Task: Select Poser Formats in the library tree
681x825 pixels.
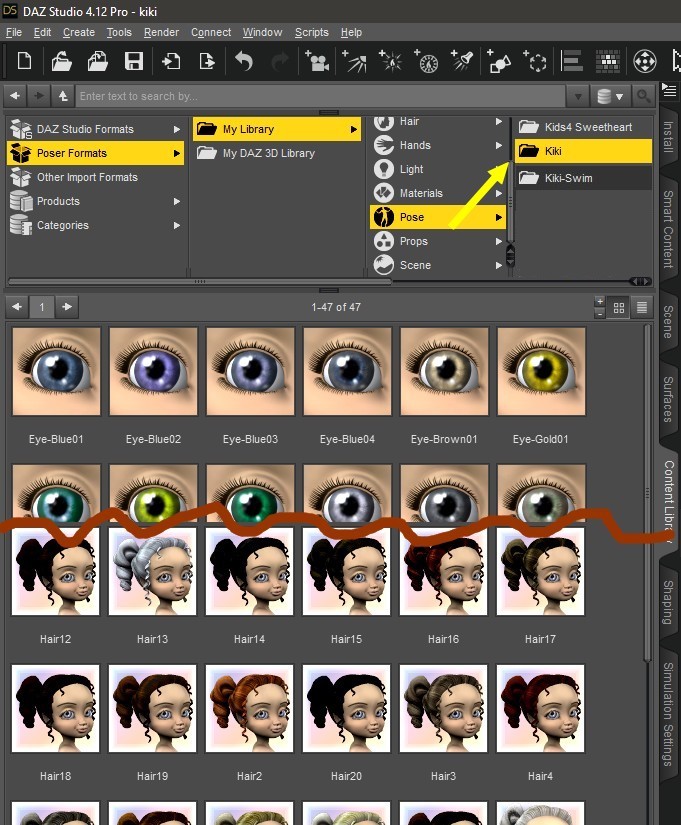Action: click(95, 153)
